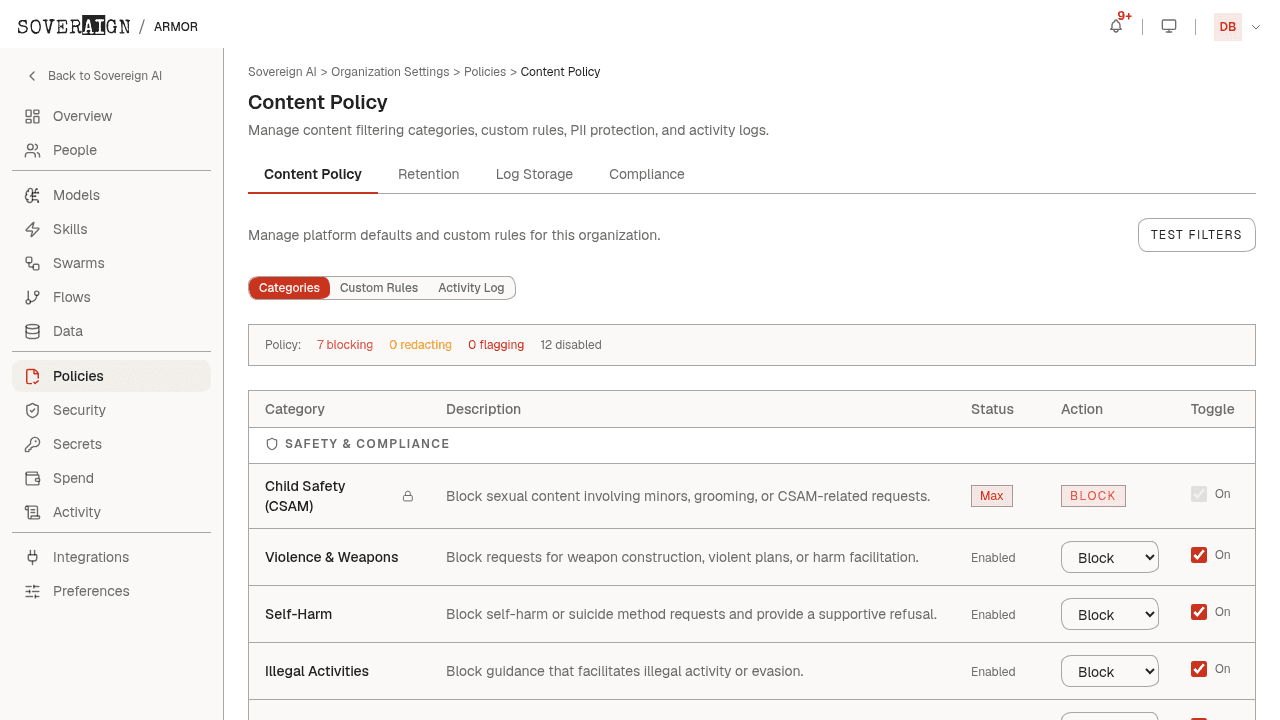The width and height of the screenshot is (1280, 720).
Task: Click the Integrations plug icon
Action: coord(33,557)
